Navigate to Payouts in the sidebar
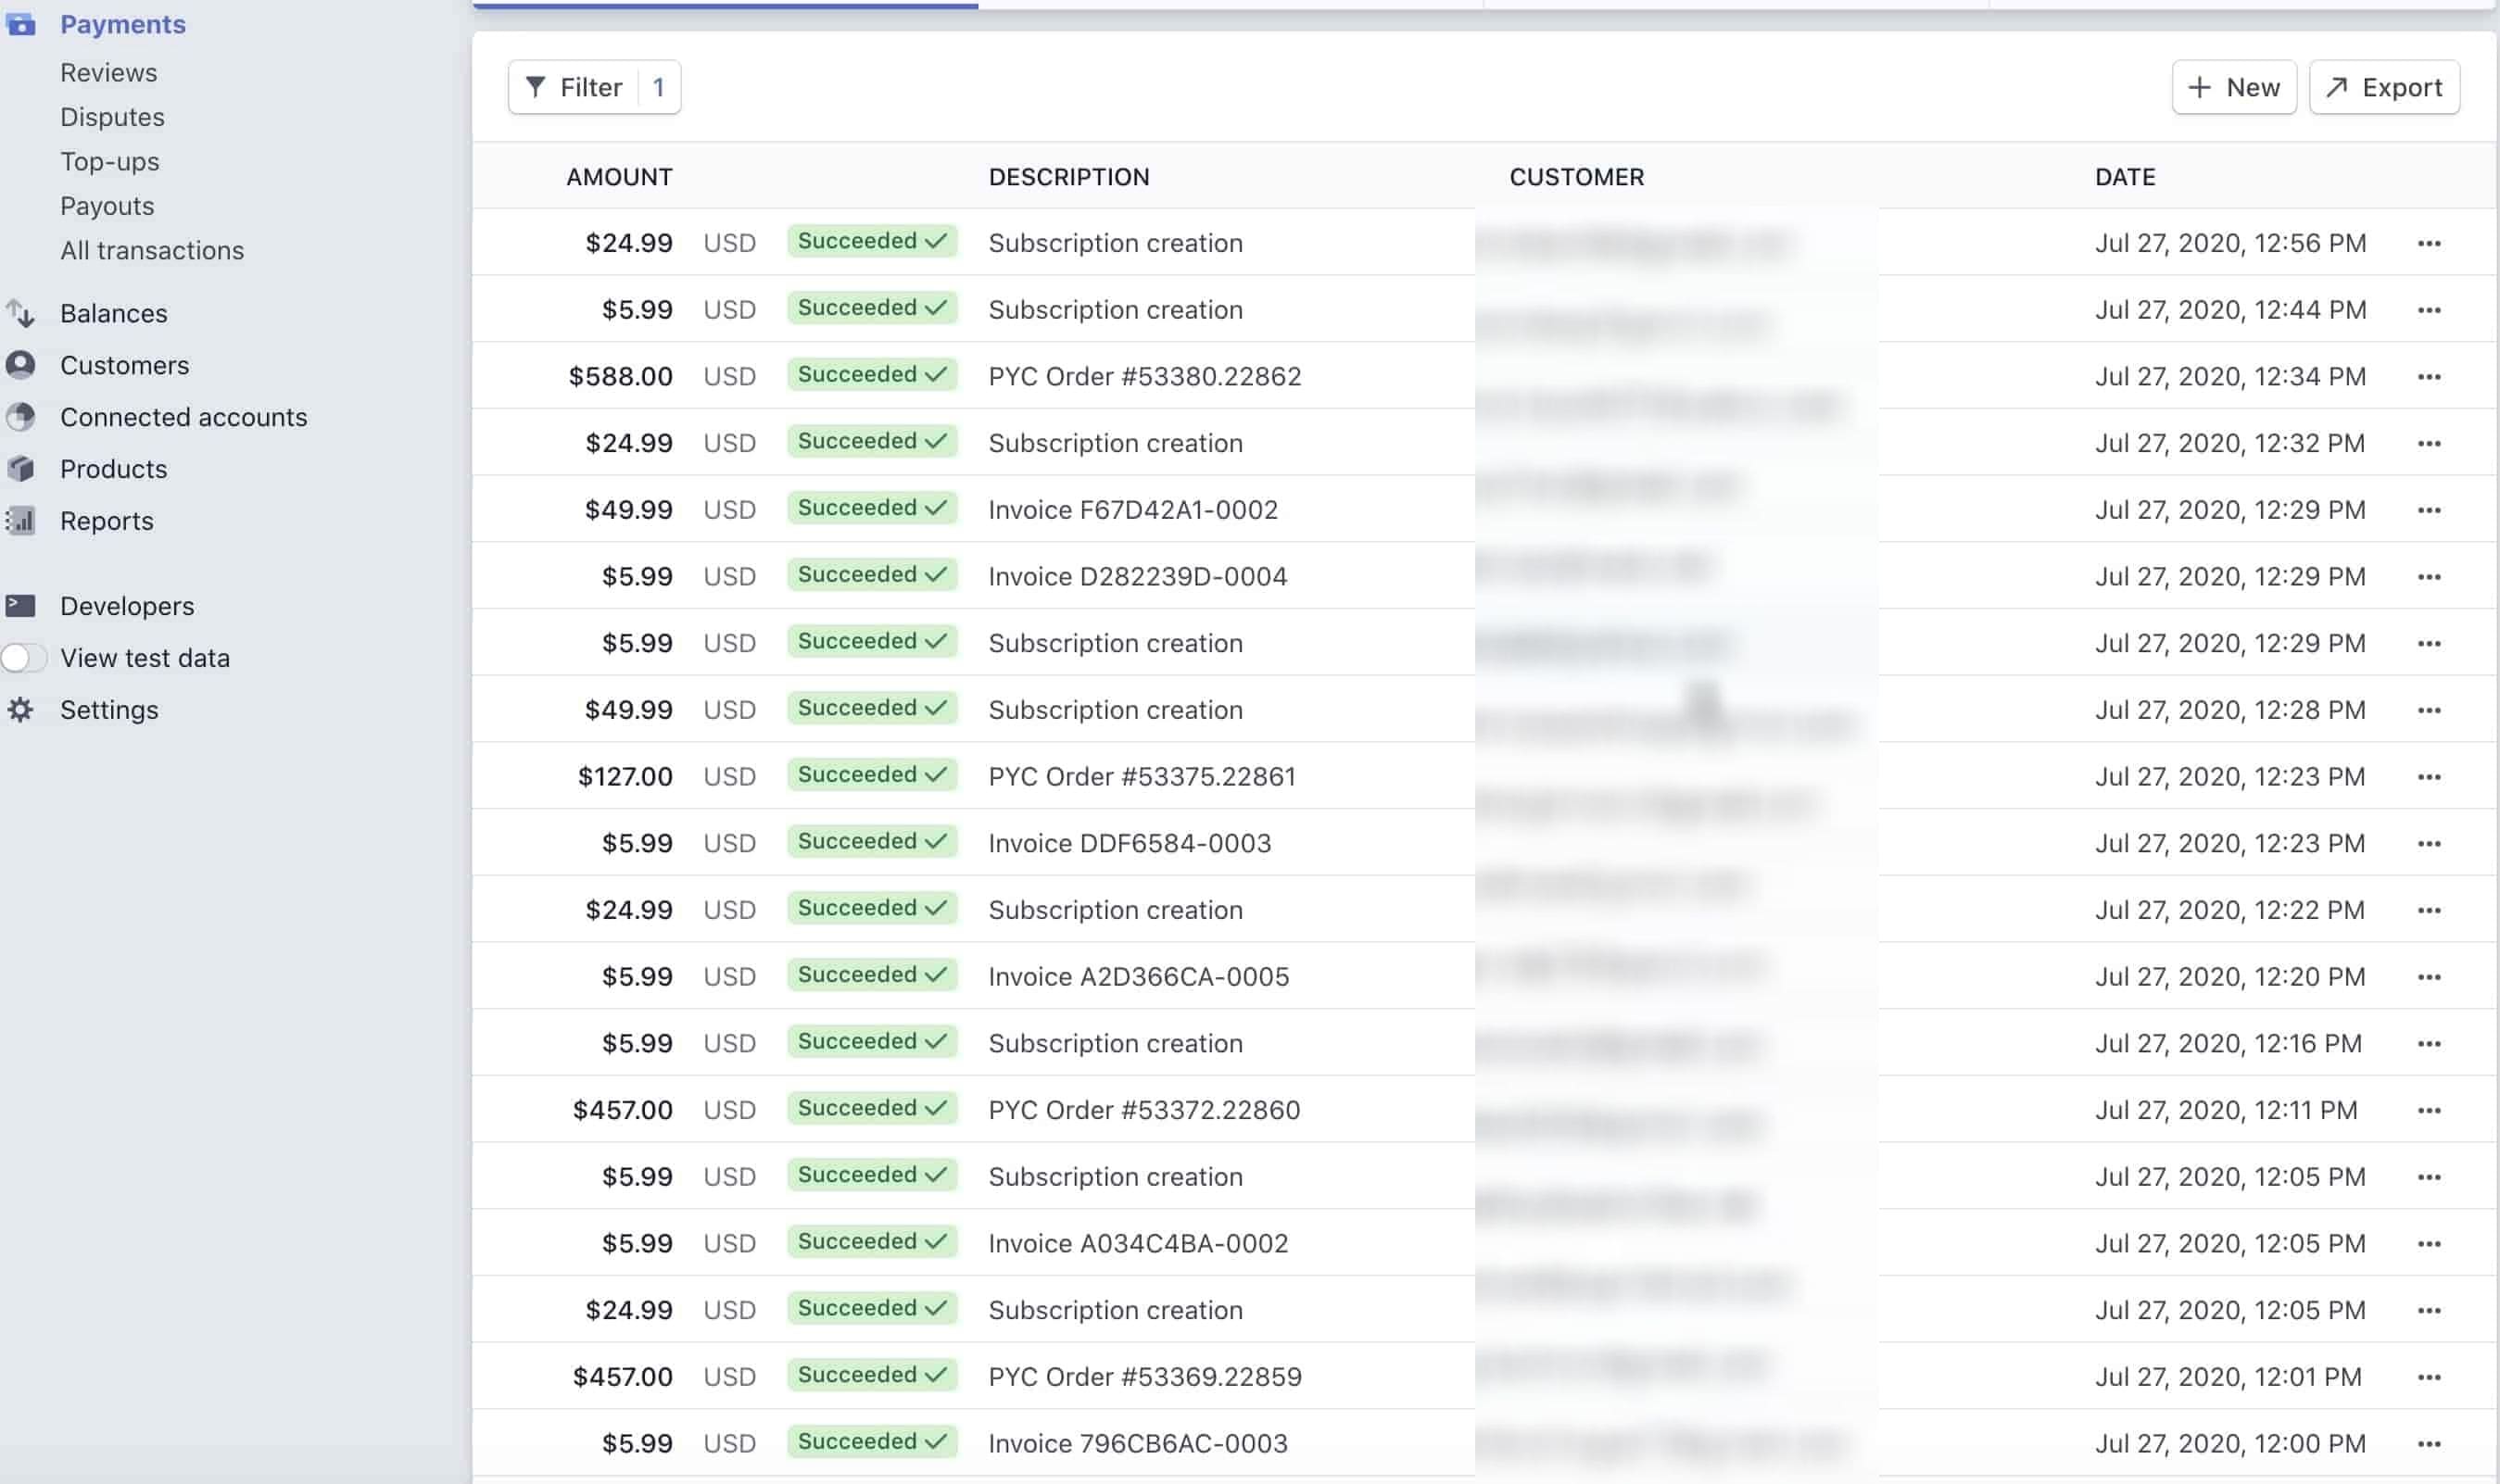Image resolution: width=2500 pixels, height=1484 pixels. click(107, 206)
